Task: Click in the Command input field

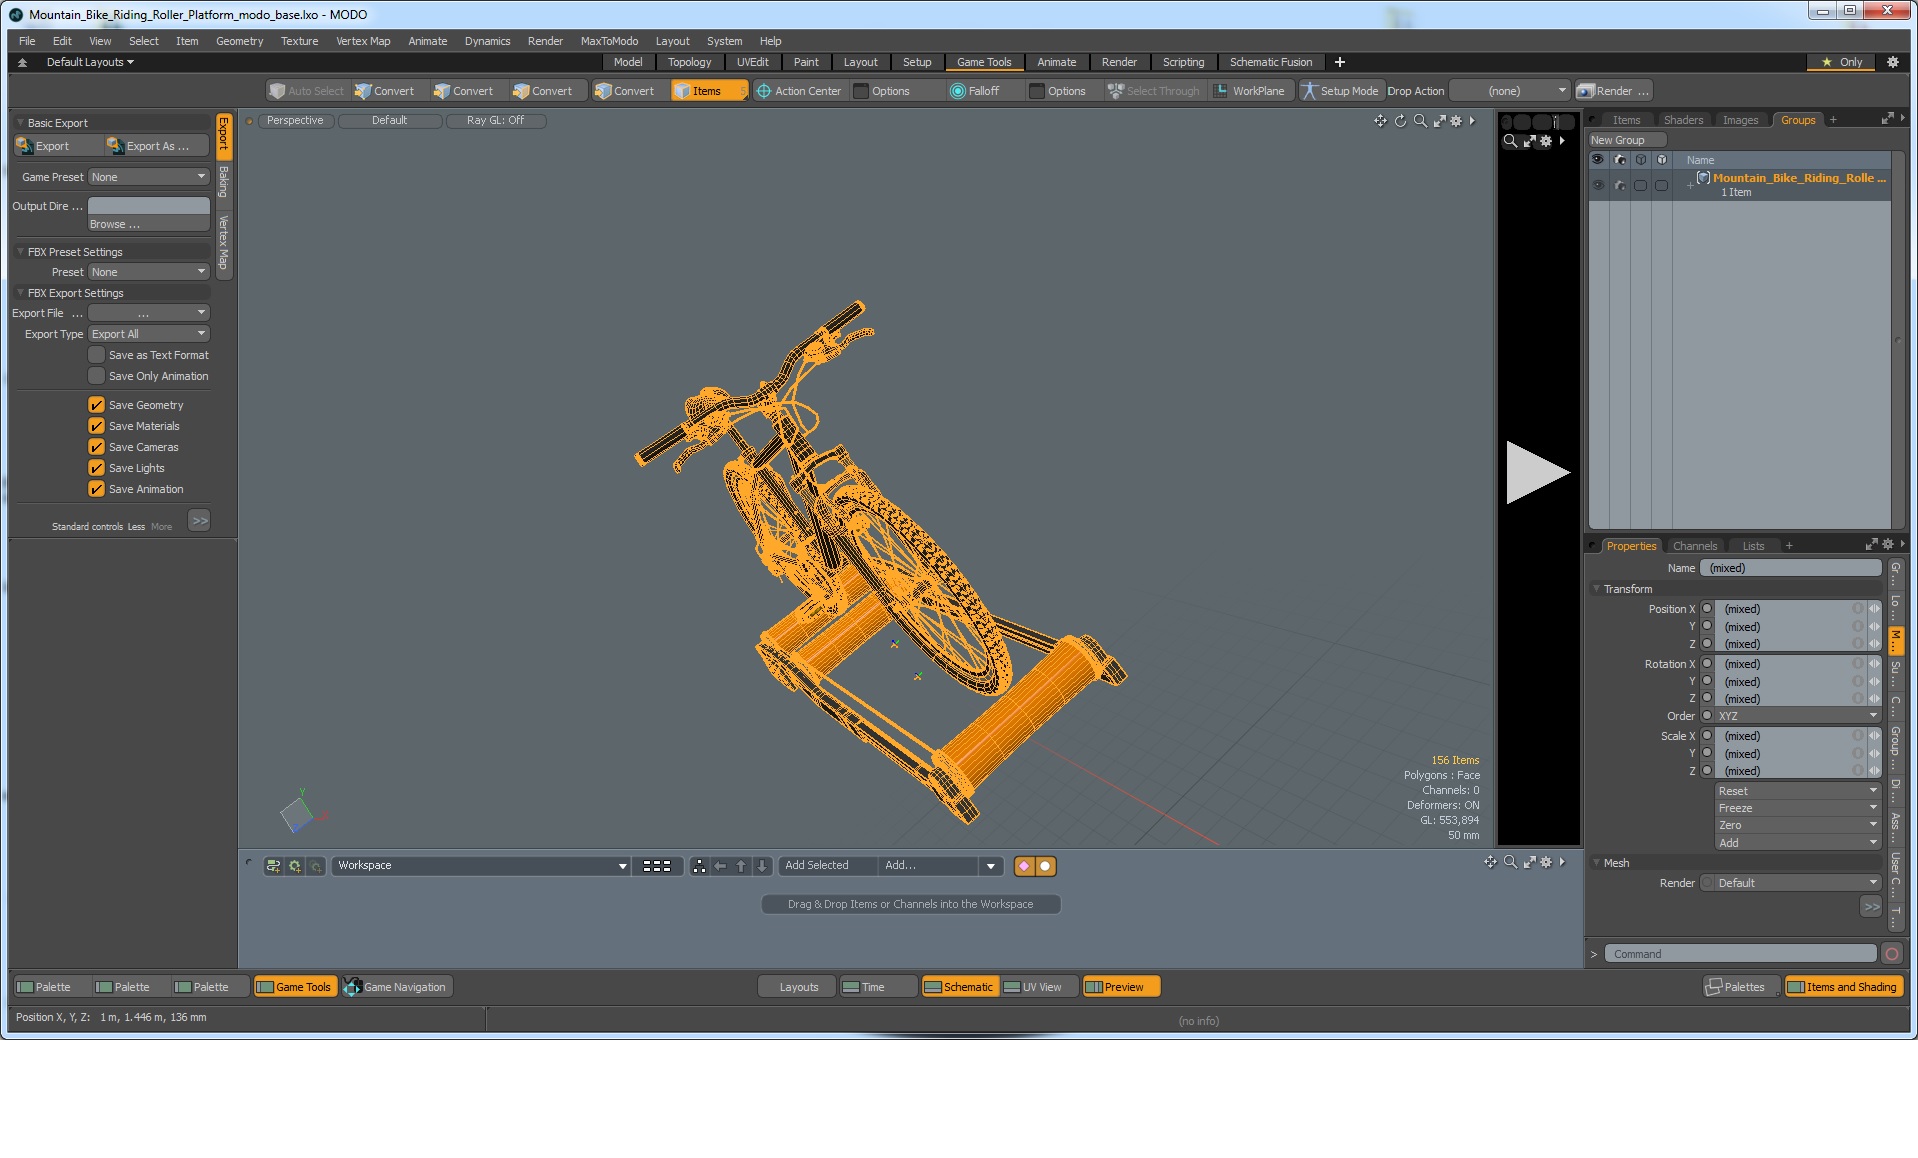Action: click(1740, 954)
